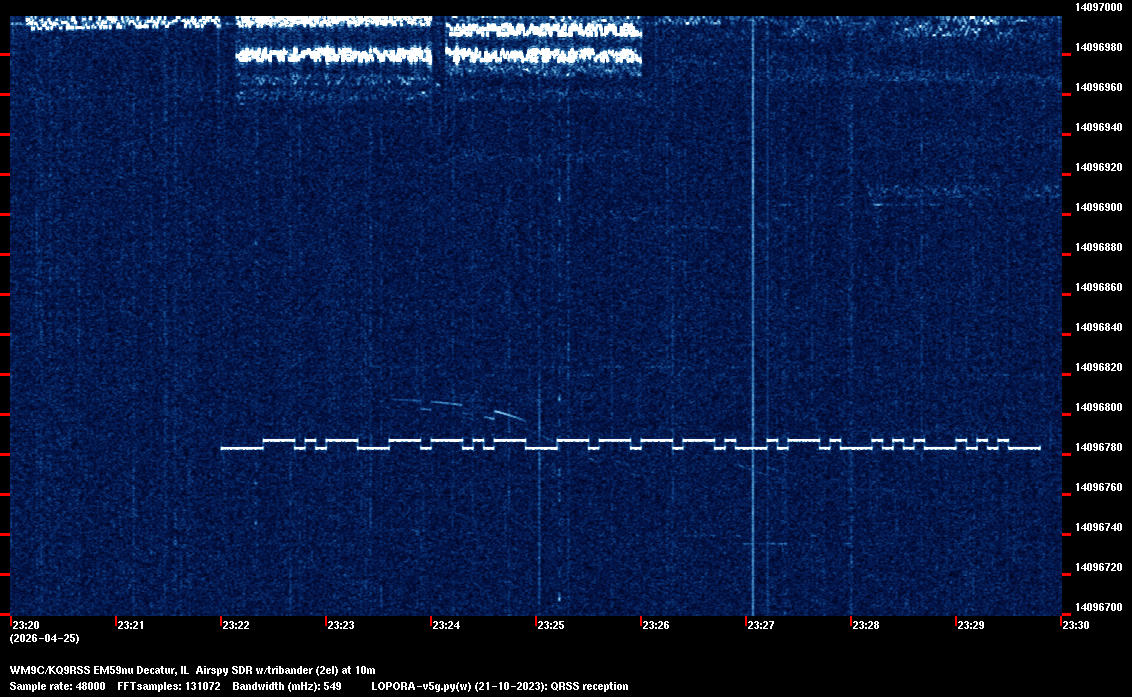1132x697 pixels.
Task: Click the WM9C/KQ9RSS station info line
Action: pyautogui.click(x=193, y=670)
